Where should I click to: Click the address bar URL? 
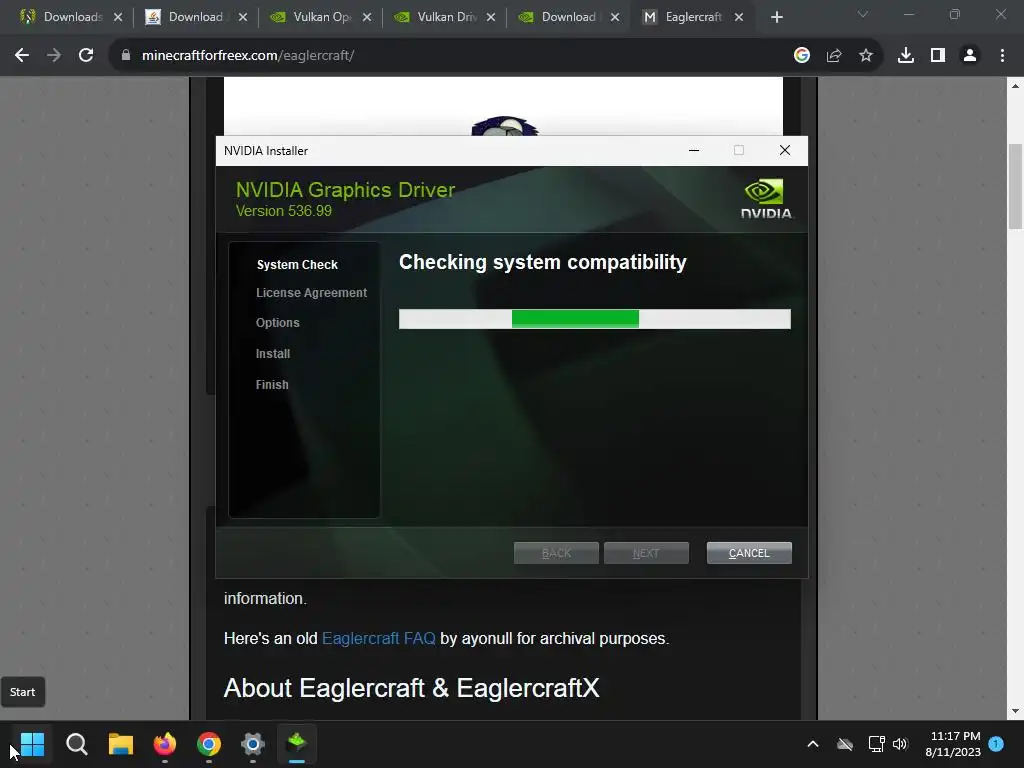click(x=248, y=56)
